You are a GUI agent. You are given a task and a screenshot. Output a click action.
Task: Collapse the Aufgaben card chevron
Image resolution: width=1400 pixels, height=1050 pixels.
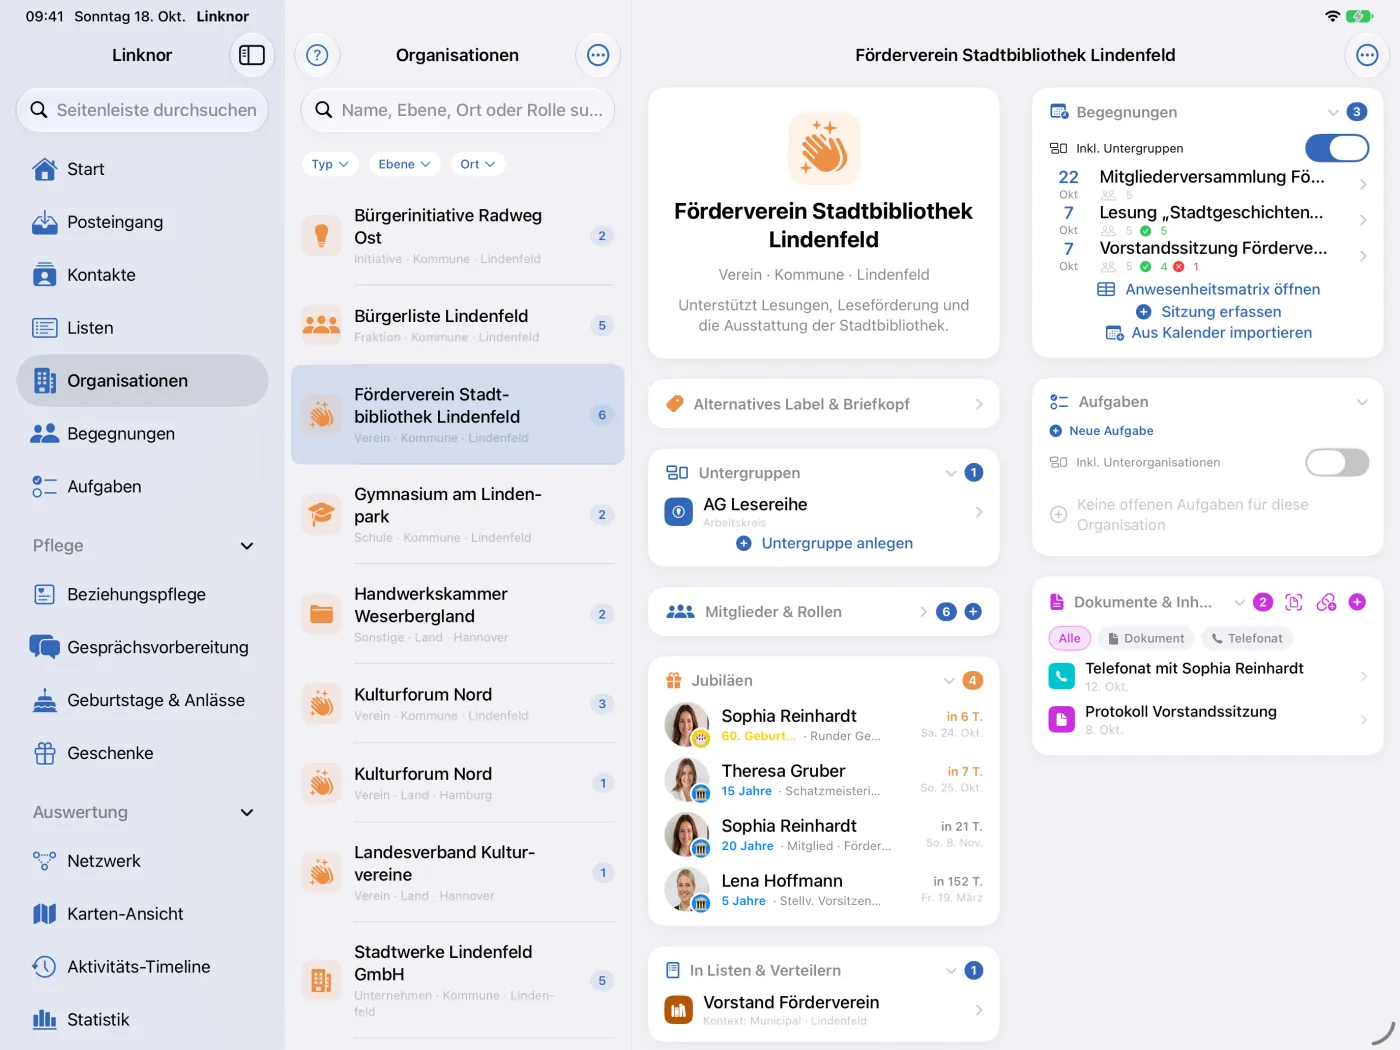click(x=1362, y=402)
